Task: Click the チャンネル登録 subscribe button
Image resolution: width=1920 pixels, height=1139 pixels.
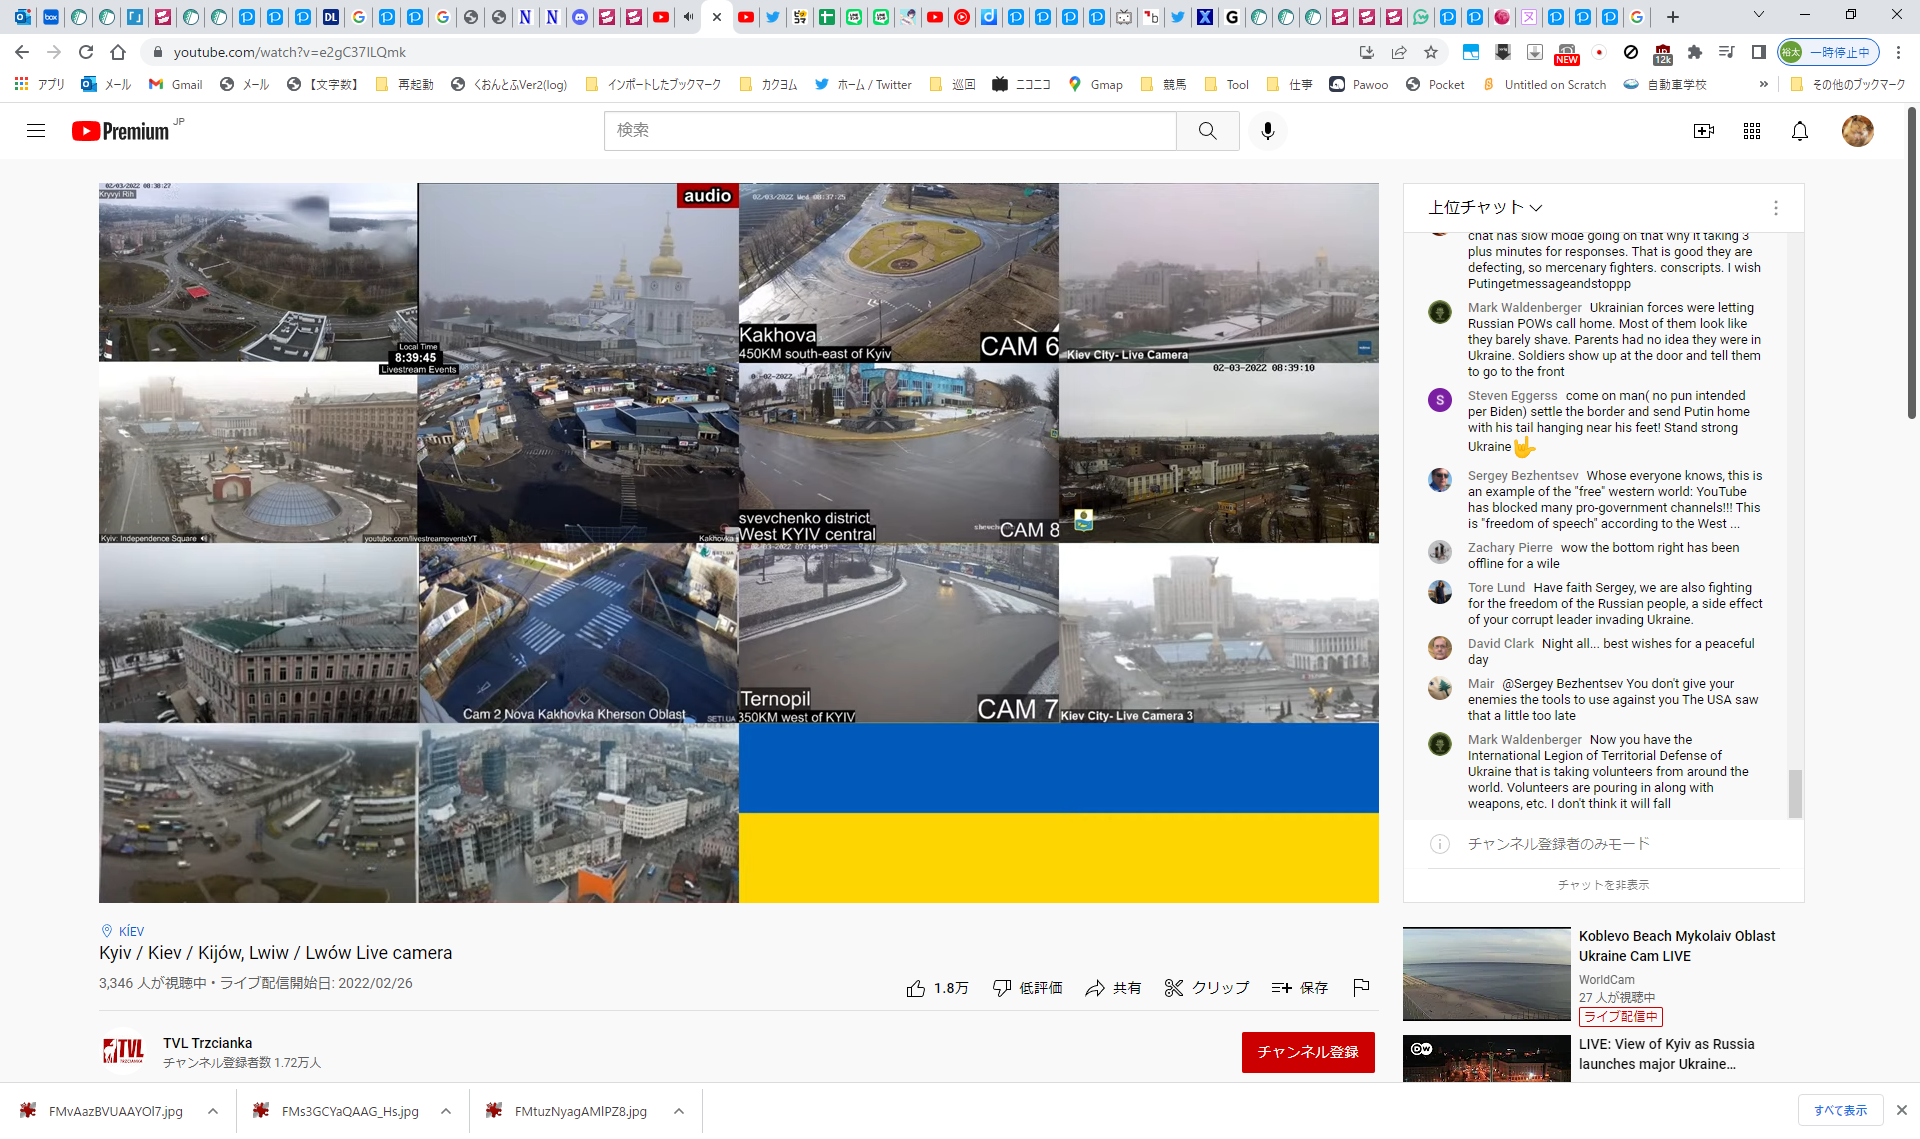Action: pyautogui.click(x=1307, y=1052)
